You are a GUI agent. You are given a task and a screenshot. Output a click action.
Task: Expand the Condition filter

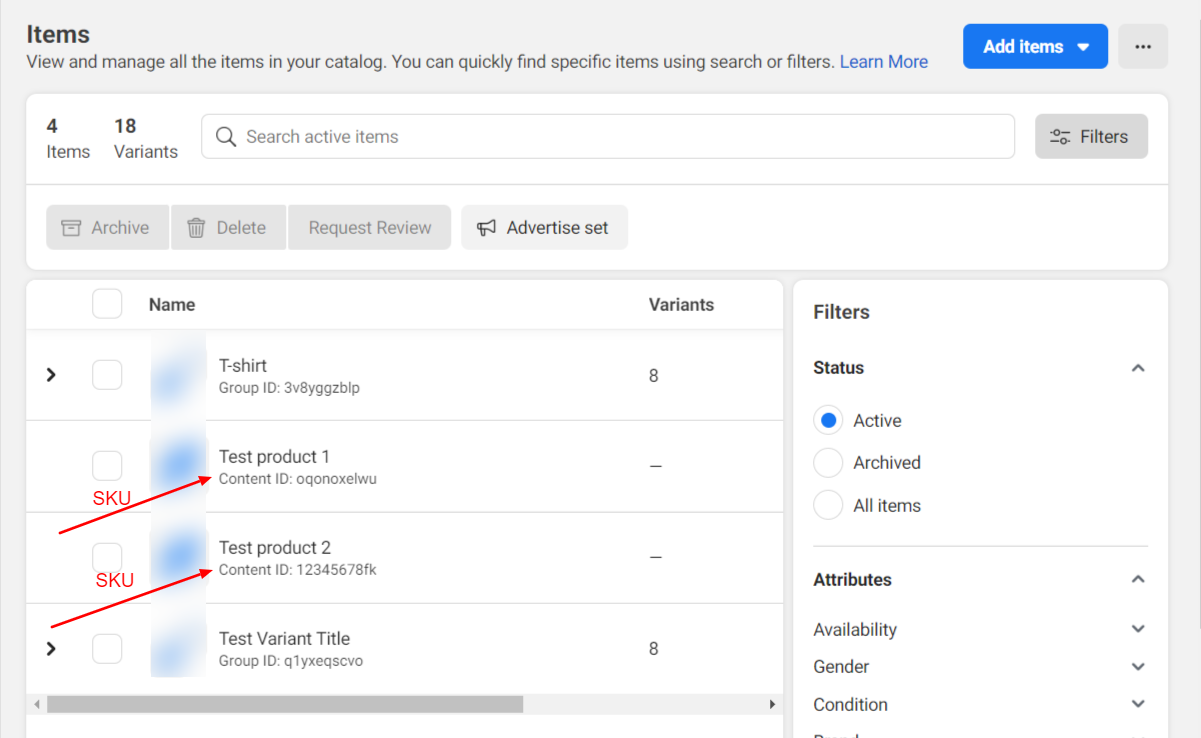(1137, 704)
